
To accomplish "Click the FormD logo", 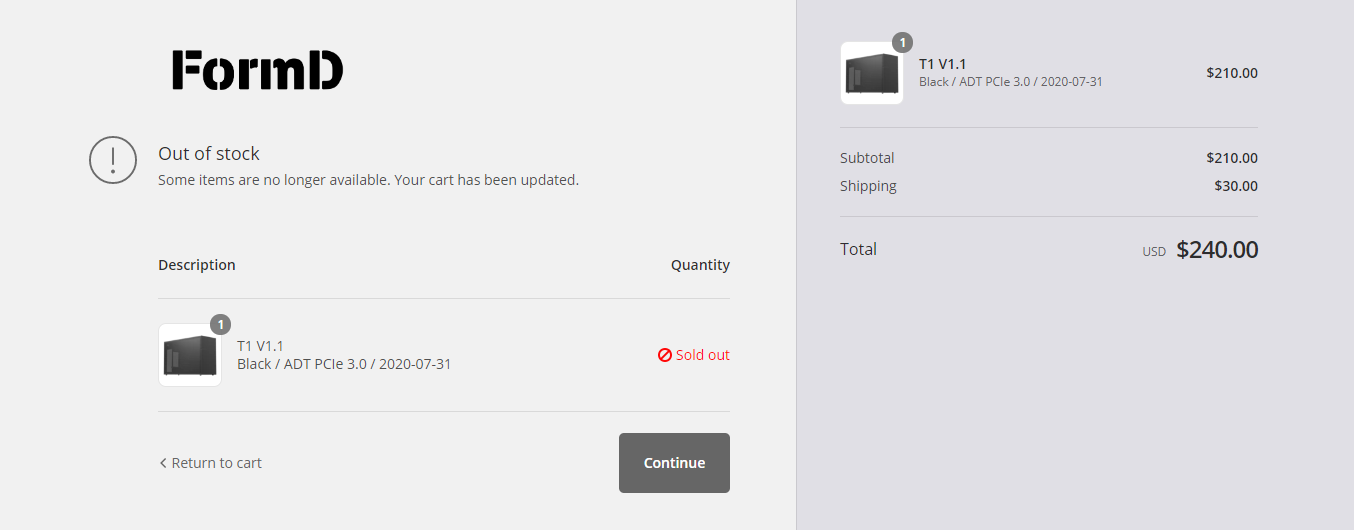I will pyautogui.click(x=257, y=70).
